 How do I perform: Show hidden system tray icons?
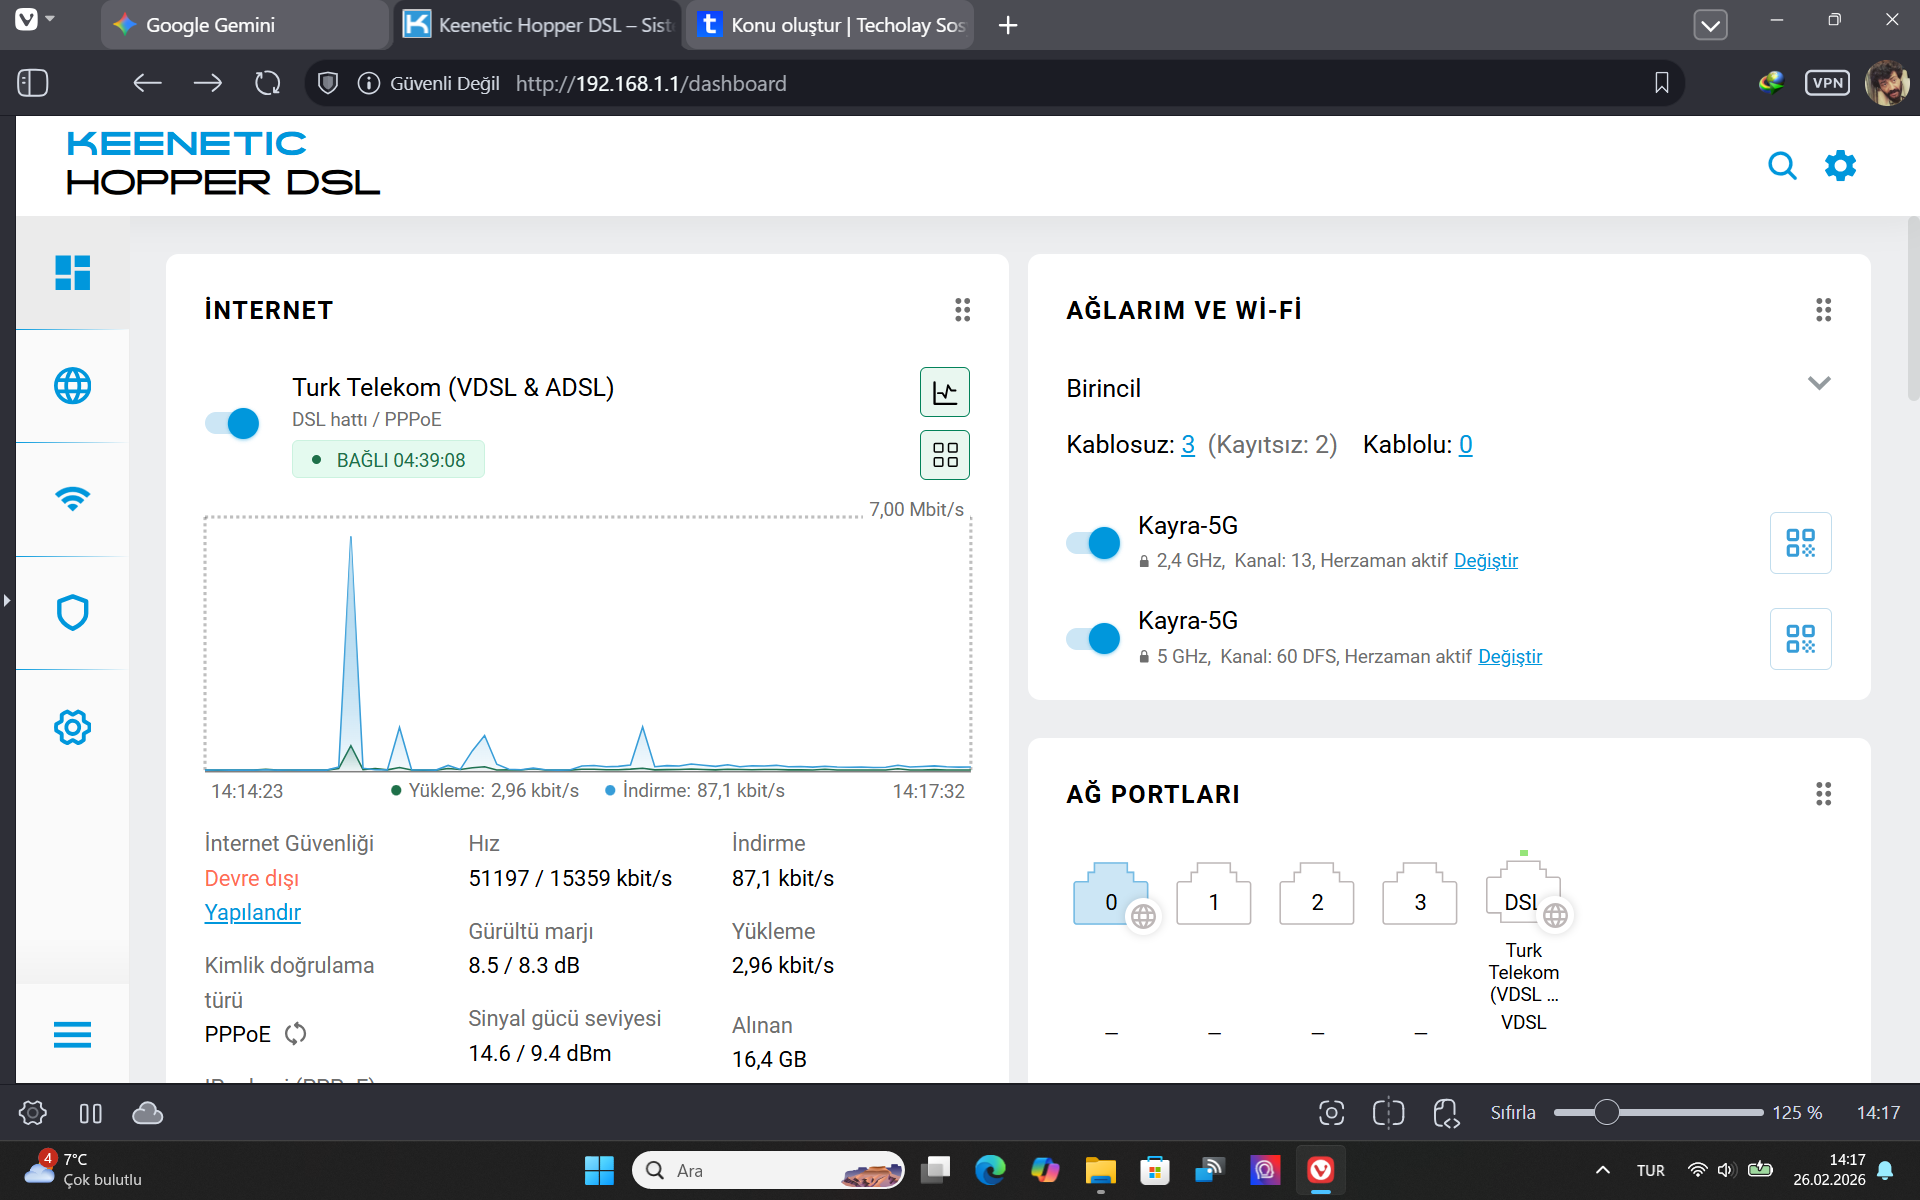[x=1602, y=1170]
